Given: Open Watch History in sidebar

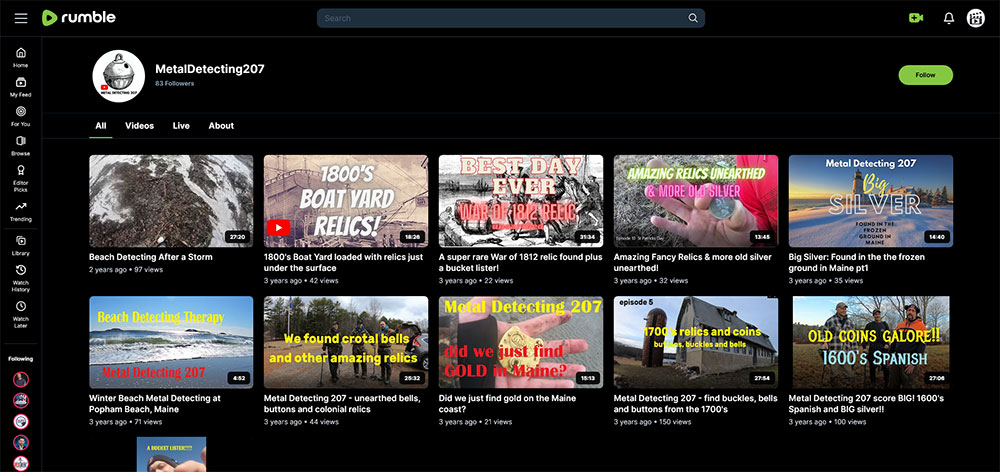Looking at the screenshot, I should 21,278.
